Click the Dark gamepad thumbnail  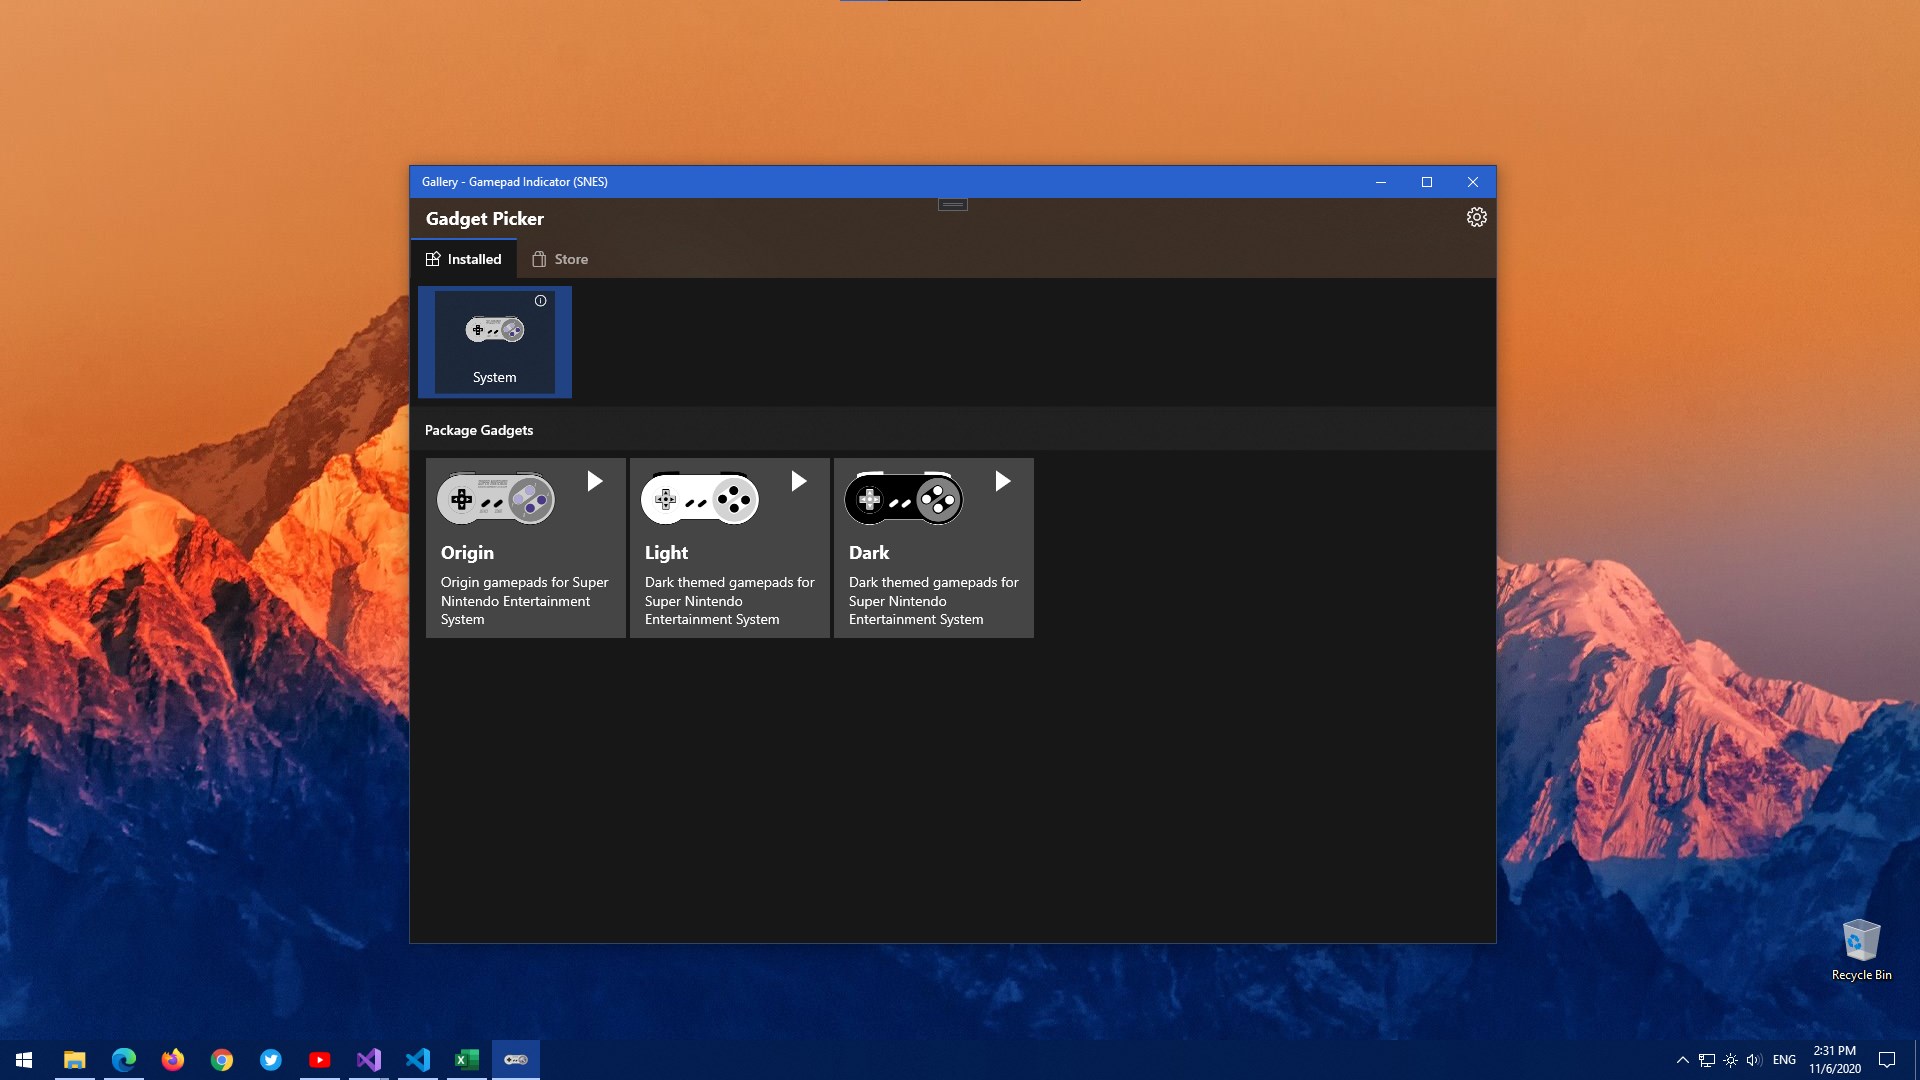[x=904, y=499]
